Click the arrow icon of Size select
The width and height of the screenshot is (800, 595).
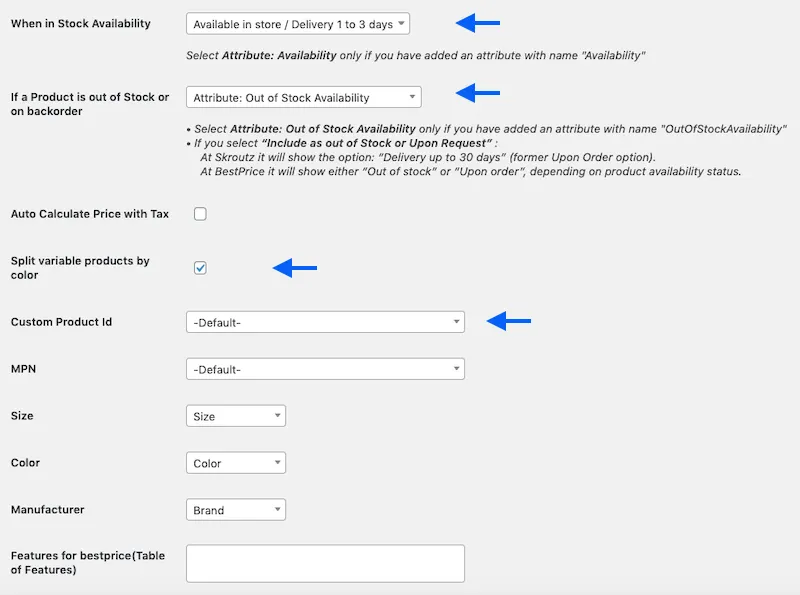point(278,415)
